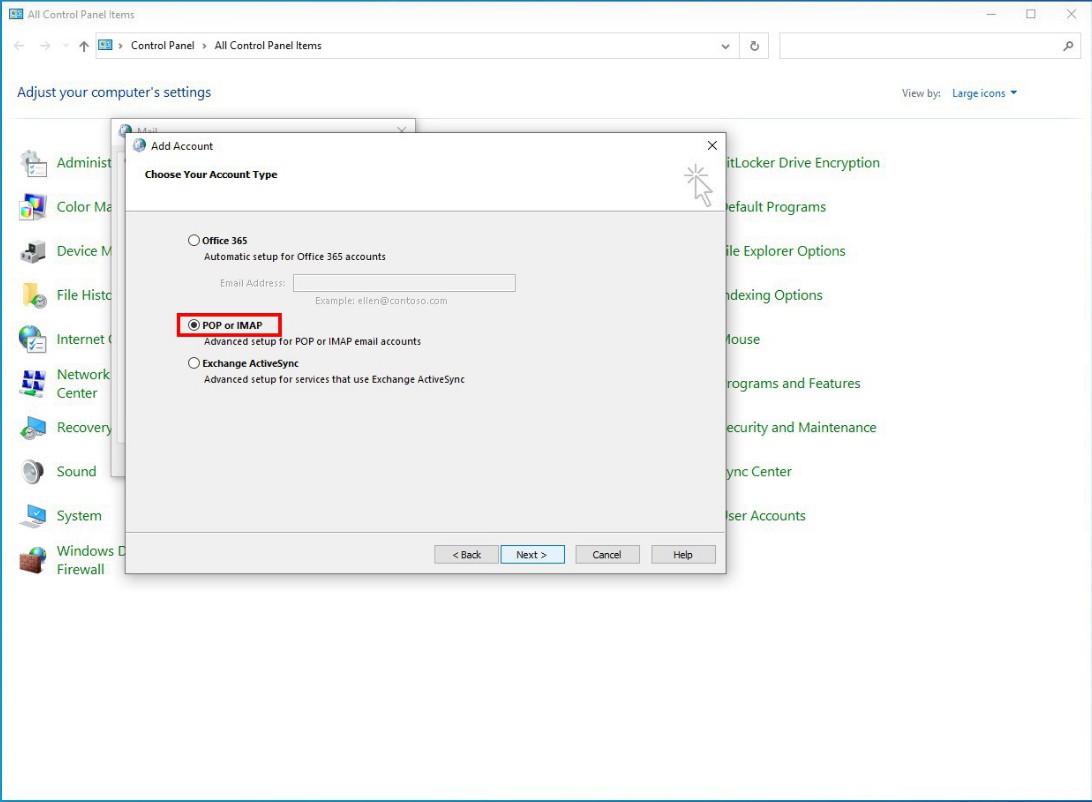Open the System icon

click(33, 516)
